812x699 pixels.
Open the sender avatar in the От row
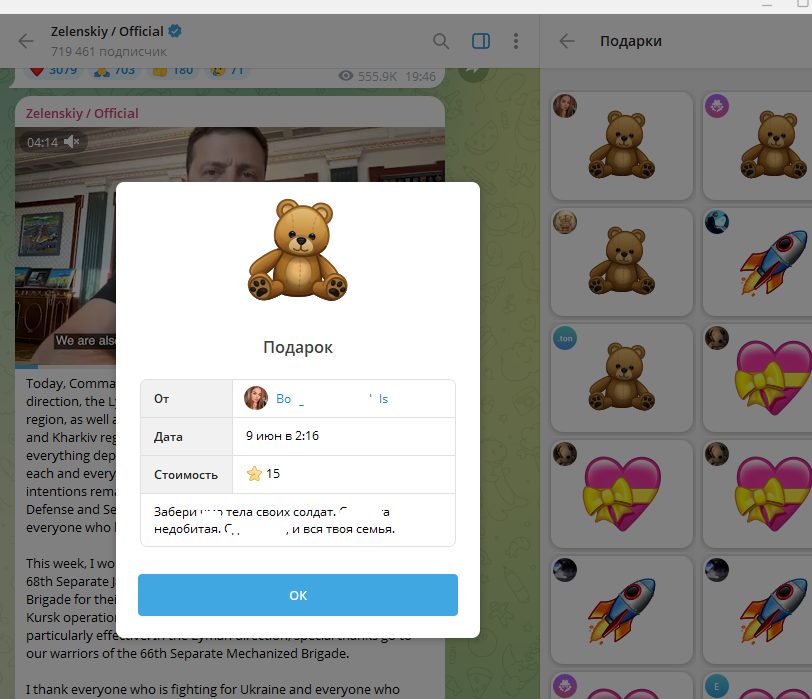click(256, 398)
